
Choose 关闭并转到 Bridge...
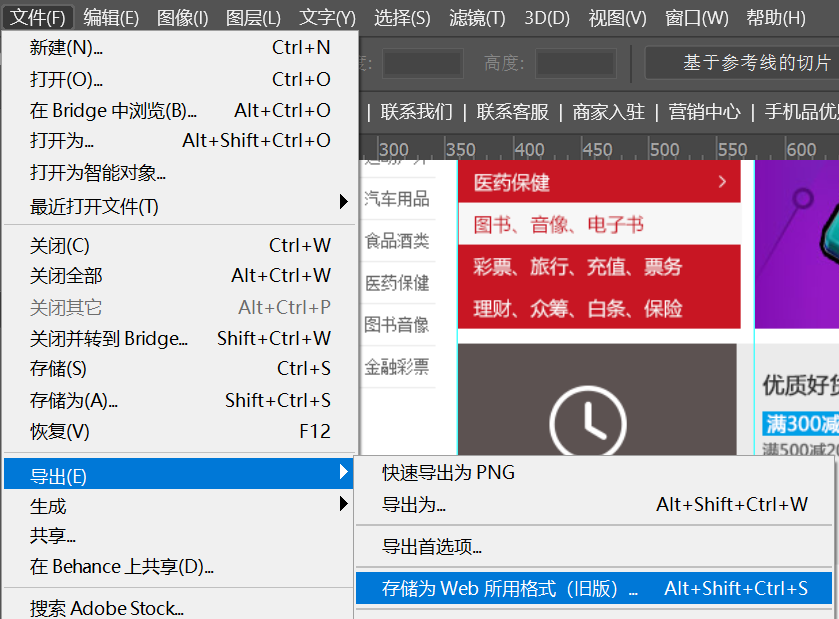point(180,338)
